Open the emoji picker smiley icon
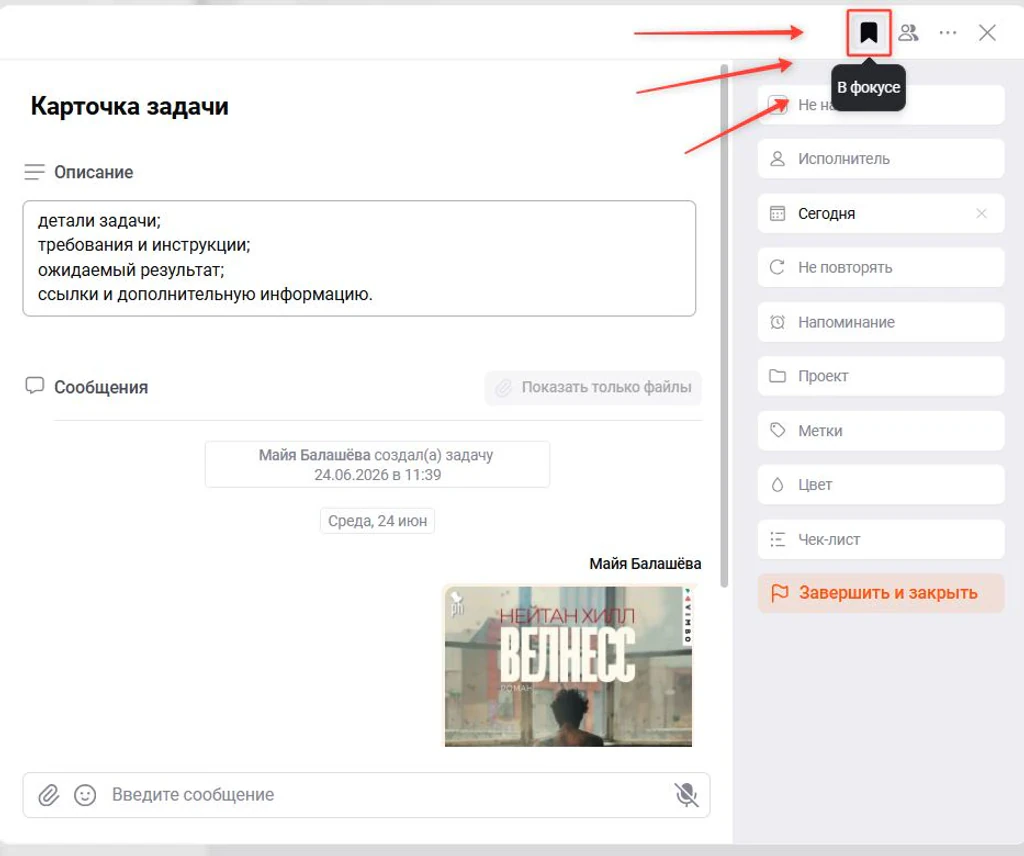 coord(85,795)
